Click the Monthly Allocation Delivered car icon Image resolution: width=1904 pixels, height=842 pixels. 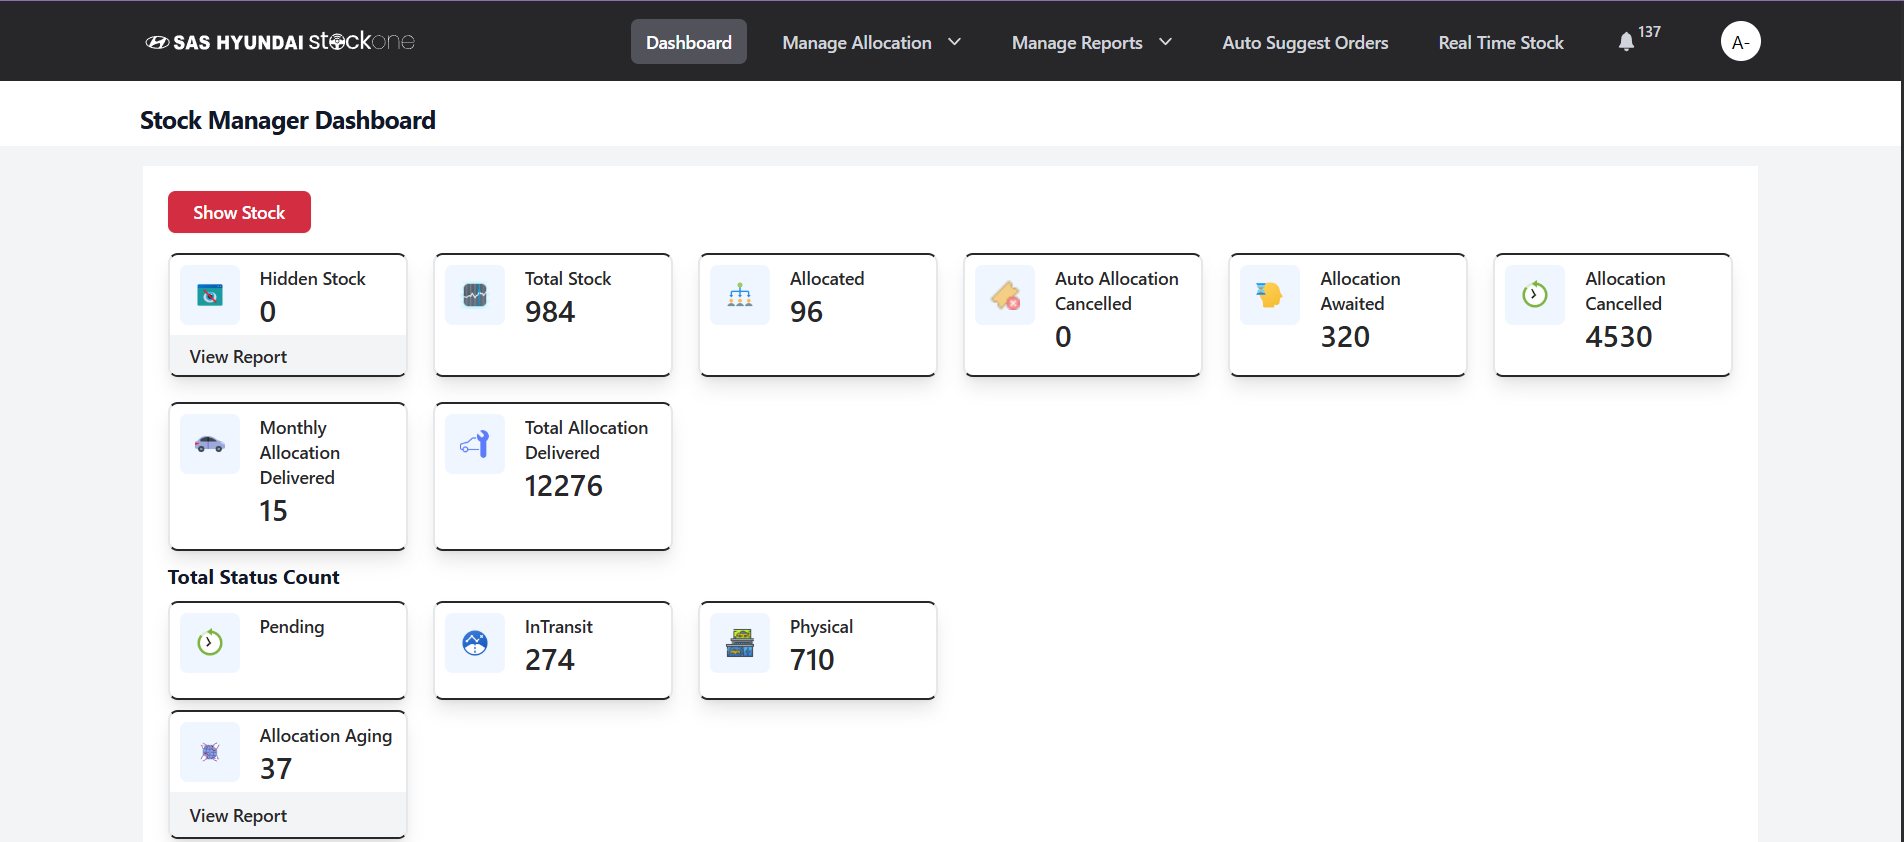[x=210, y=444]
